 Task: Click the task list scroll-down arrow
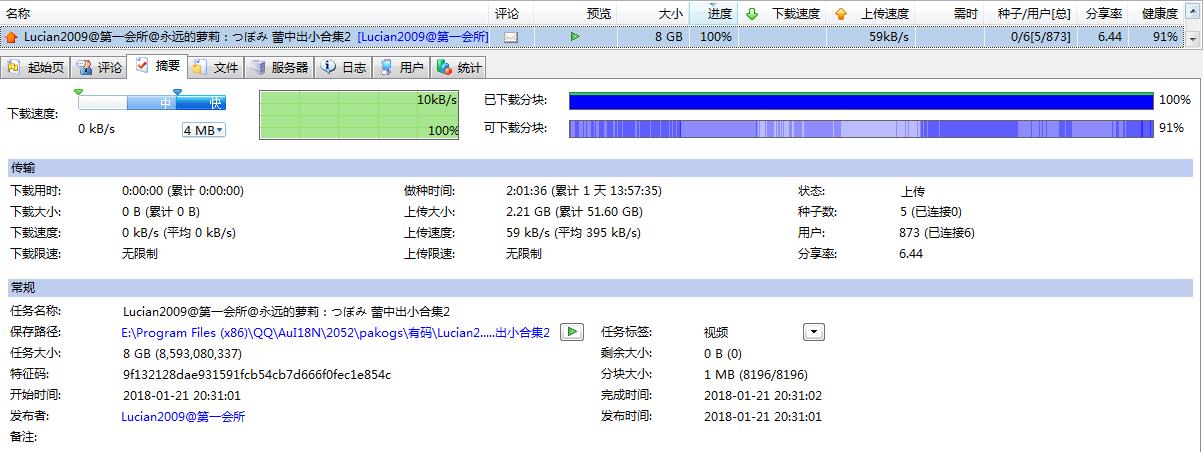(x=1193, y=38)
